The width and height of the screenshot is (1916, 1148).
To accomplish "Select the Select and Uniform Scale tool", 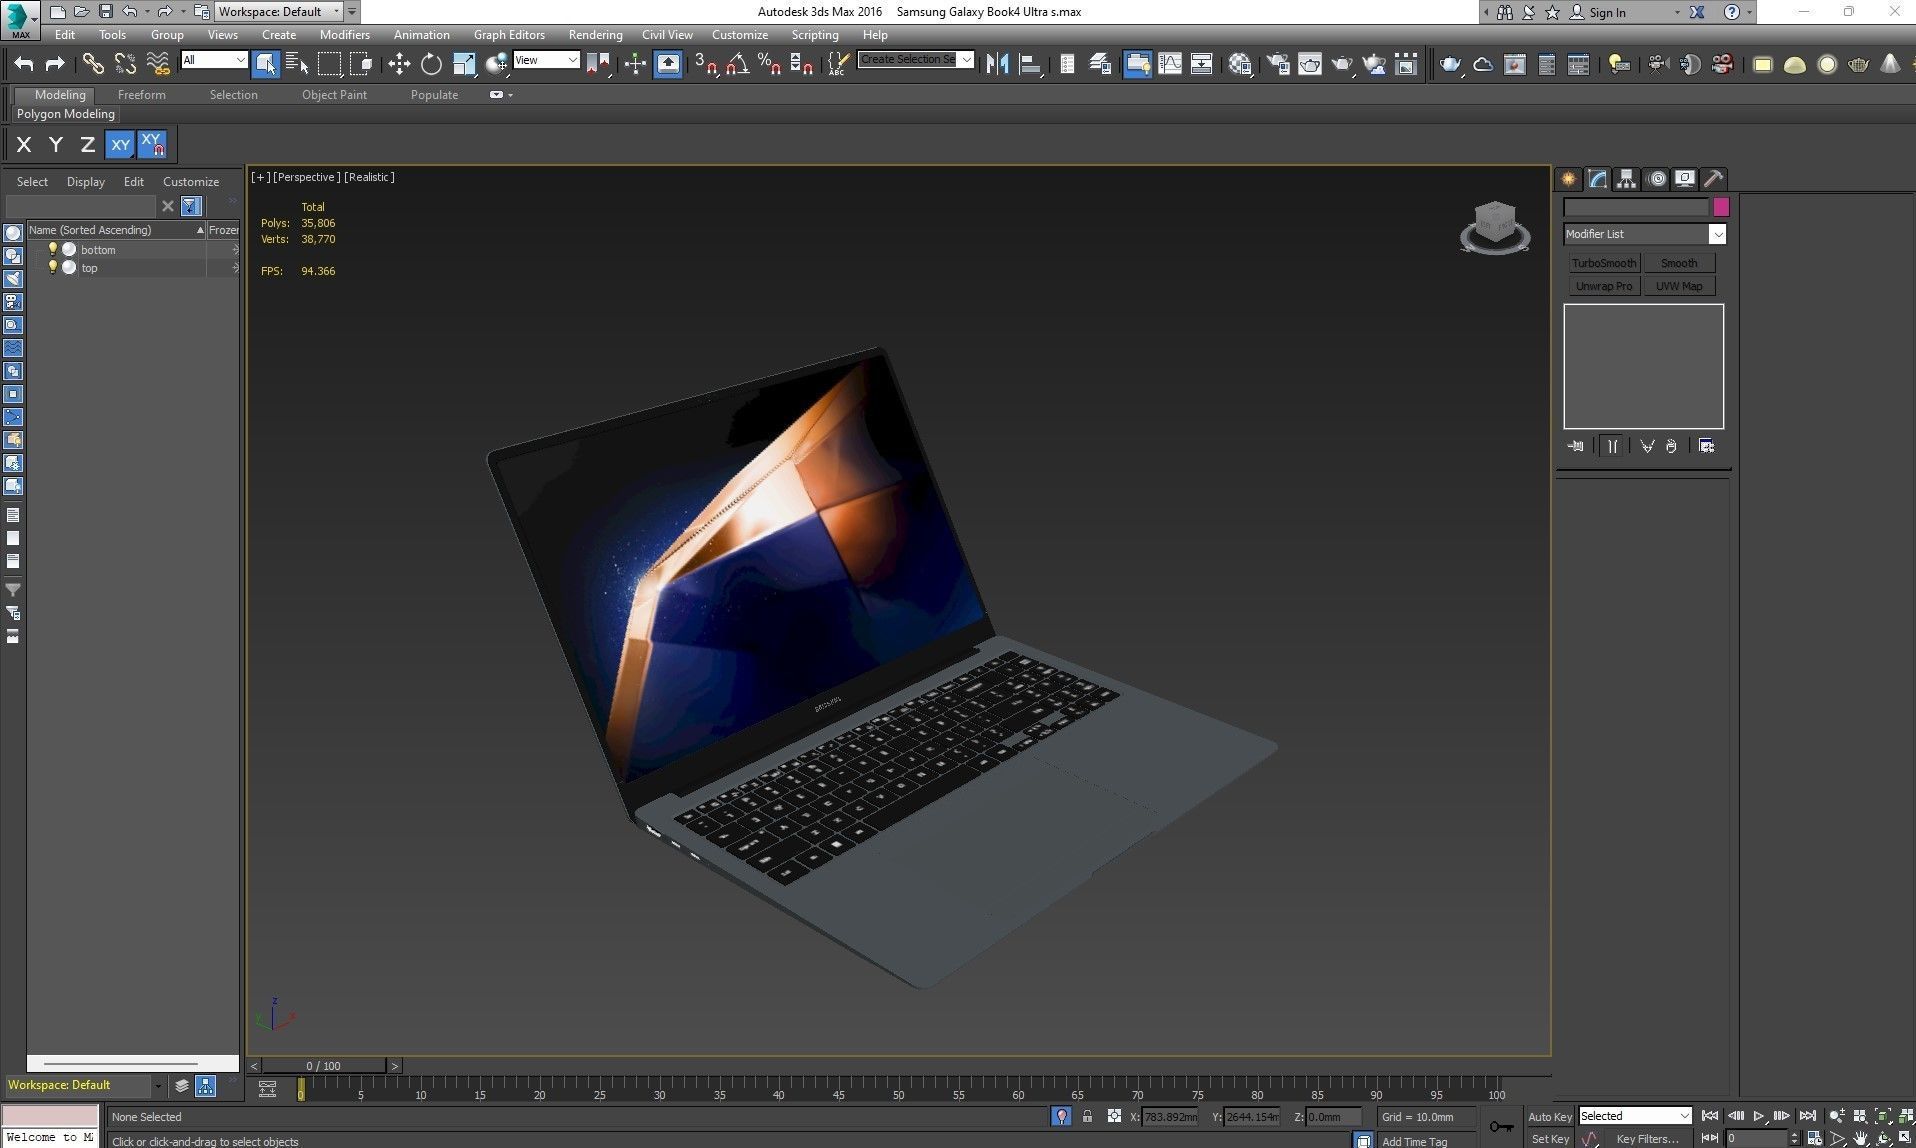I will [x=464, y=64].
